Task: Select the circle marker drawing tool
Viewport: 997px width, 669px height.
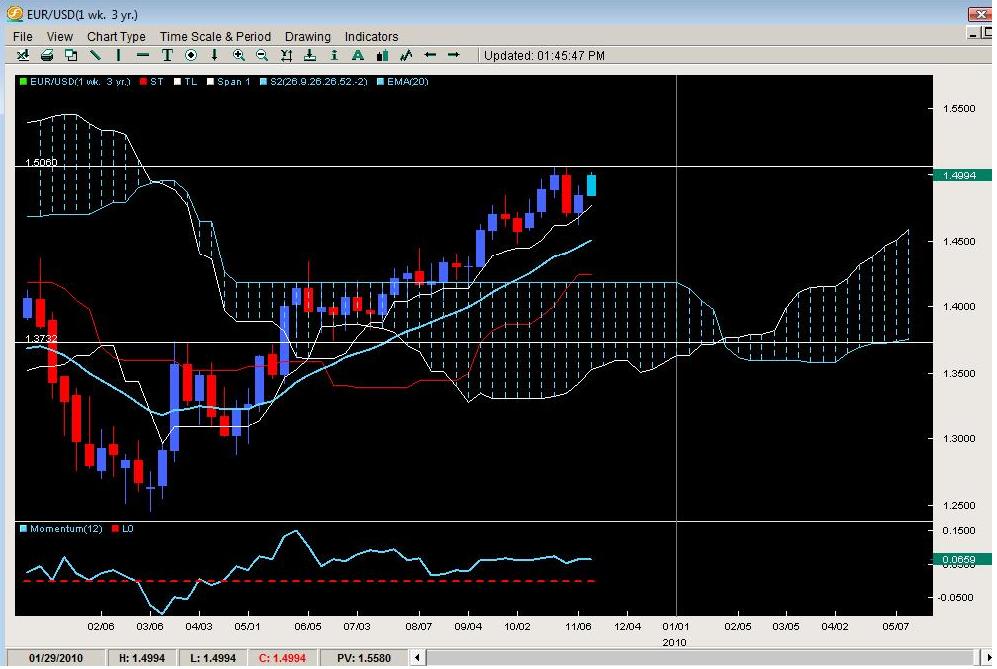Action: point(191,55)
